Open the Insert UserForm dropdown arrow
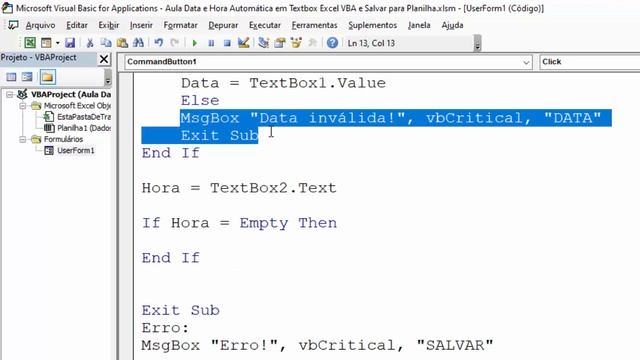The width and height of the screenshot is (640, 360). coord(58,43)
